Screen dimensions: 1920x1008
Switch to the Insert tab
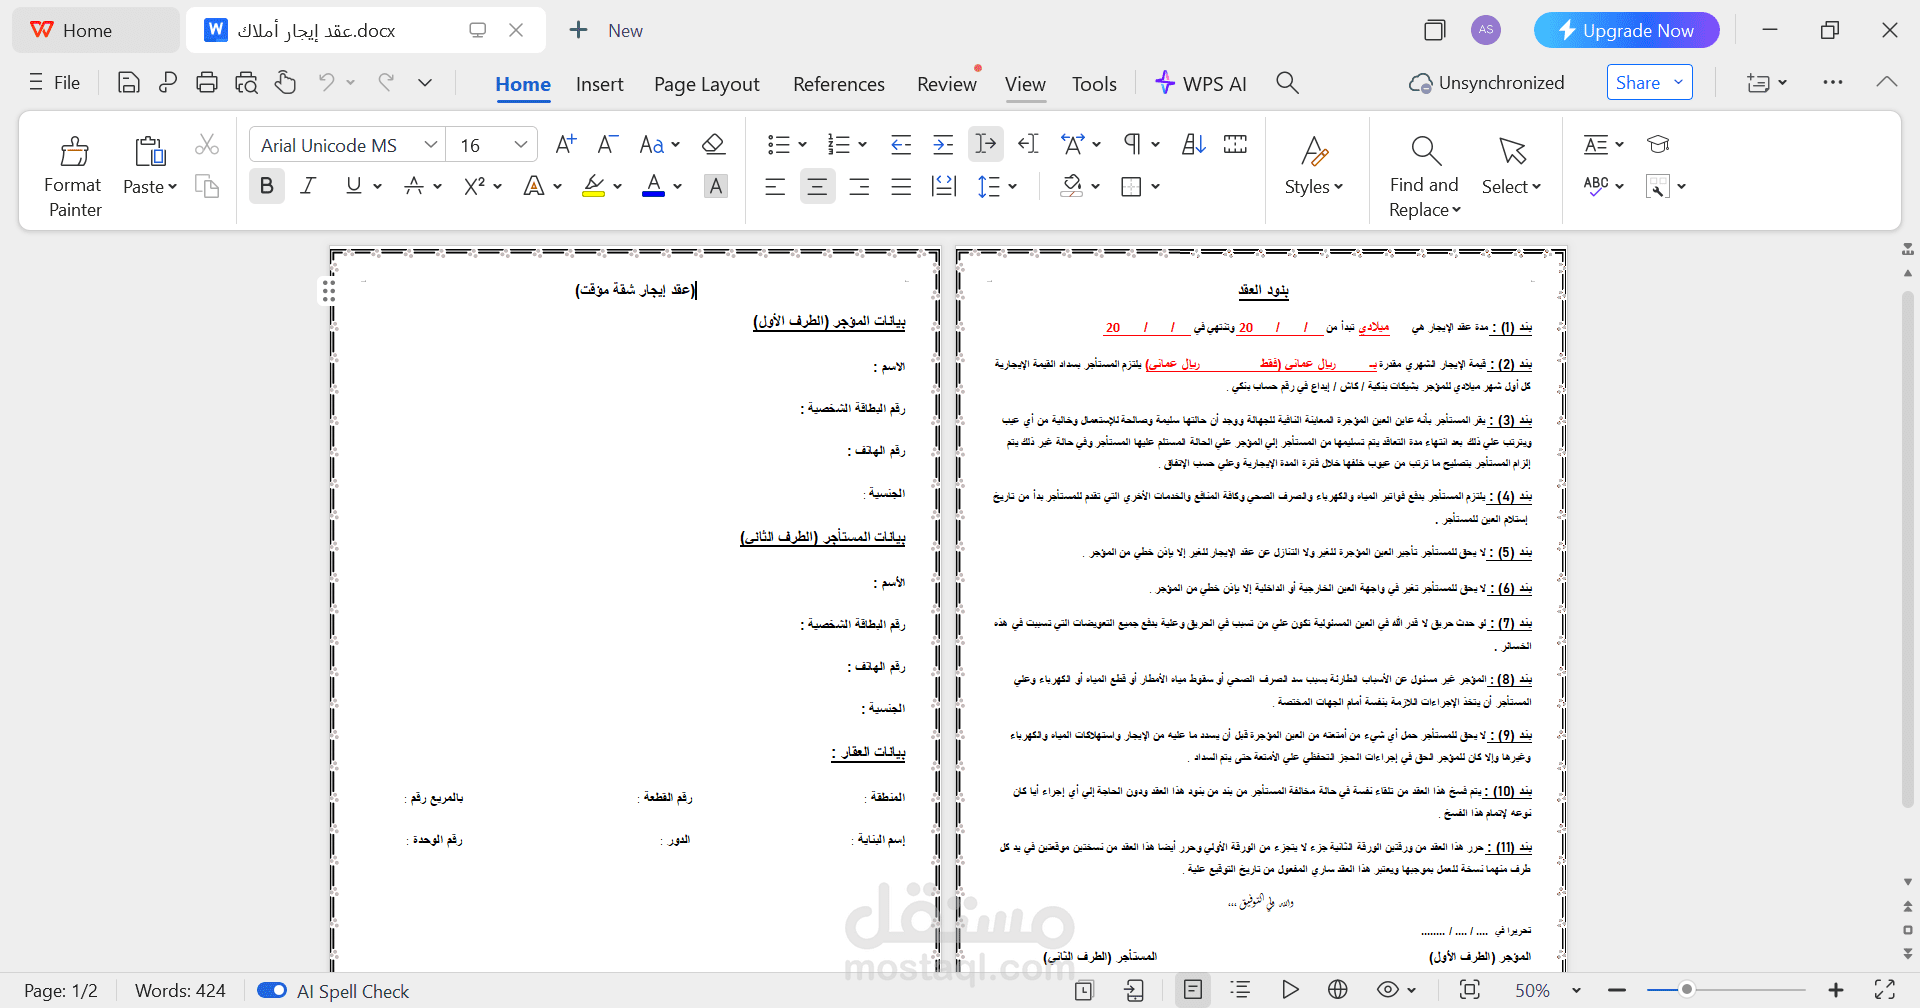point(599,84)
